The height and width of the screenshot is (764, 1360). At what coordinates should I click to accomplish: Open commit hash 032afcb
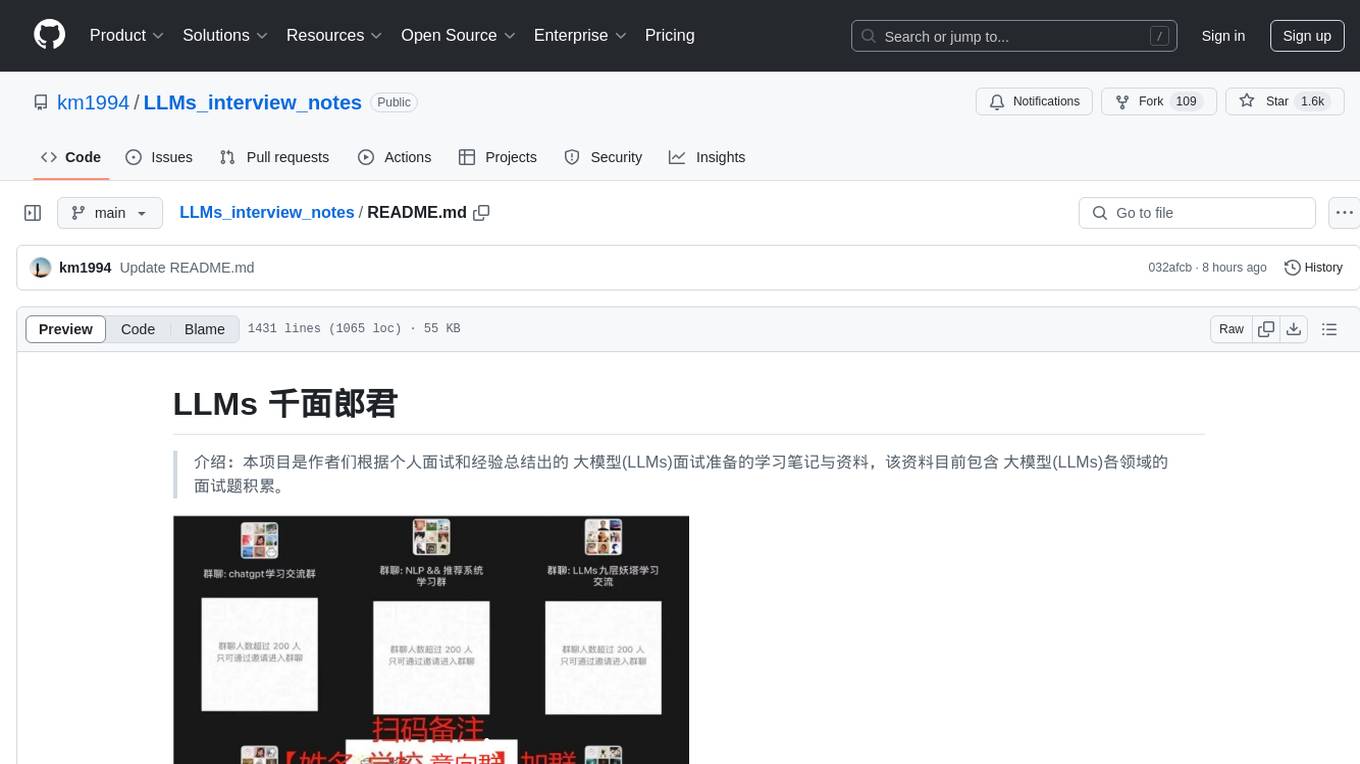(1170, 268)
